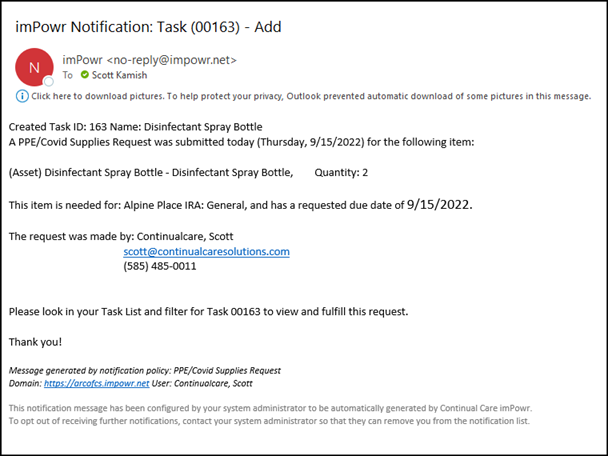Click the Created Task ID line
609x457 pixels.
(x=136, y=127)
